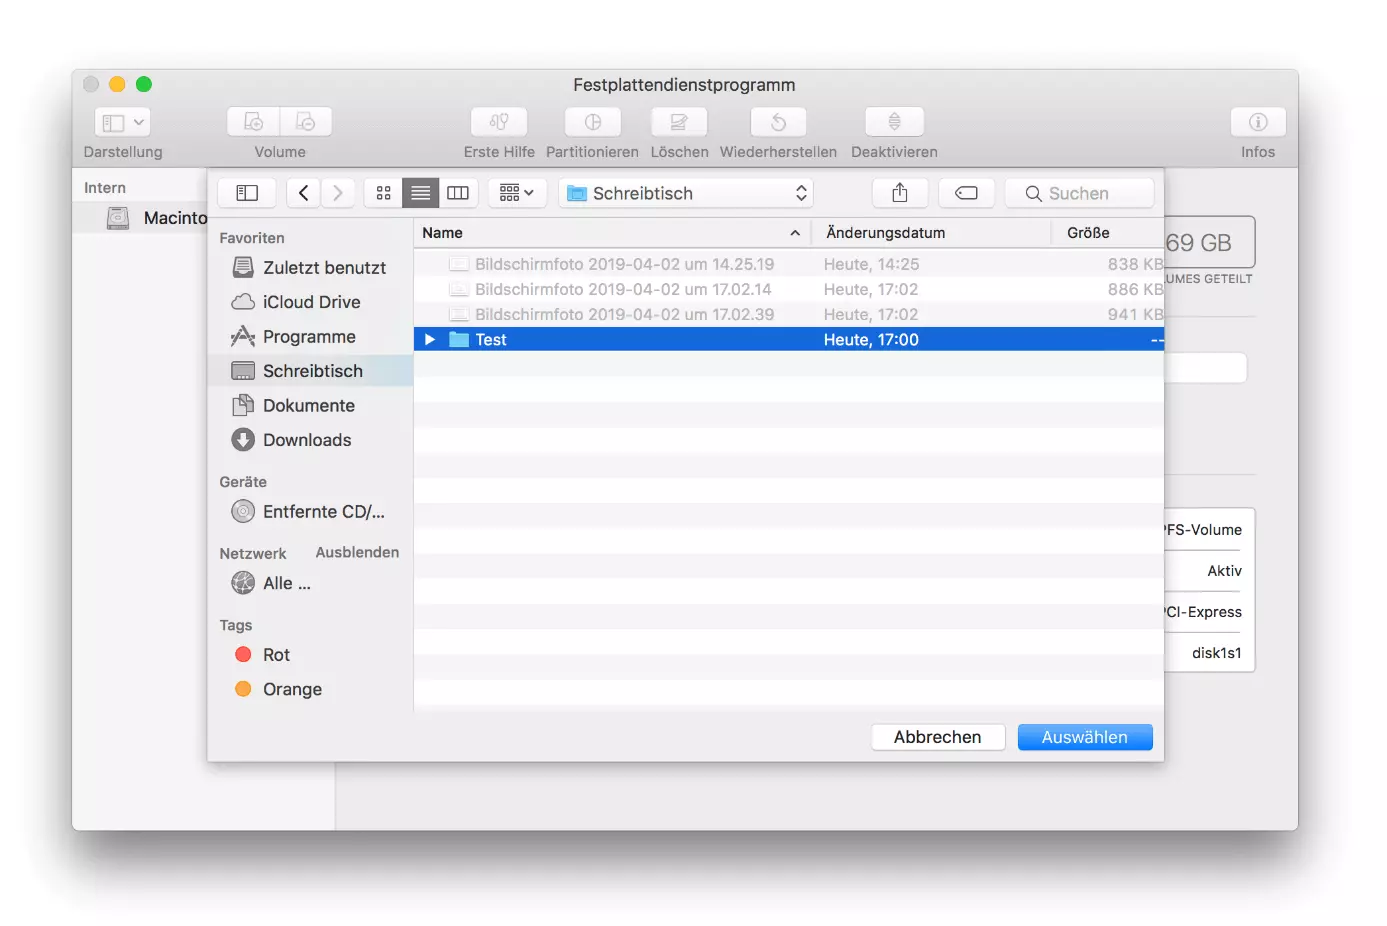Click the Abbrechen button
The height and width of the screenshot is (926, 1387).
(938, 737)
